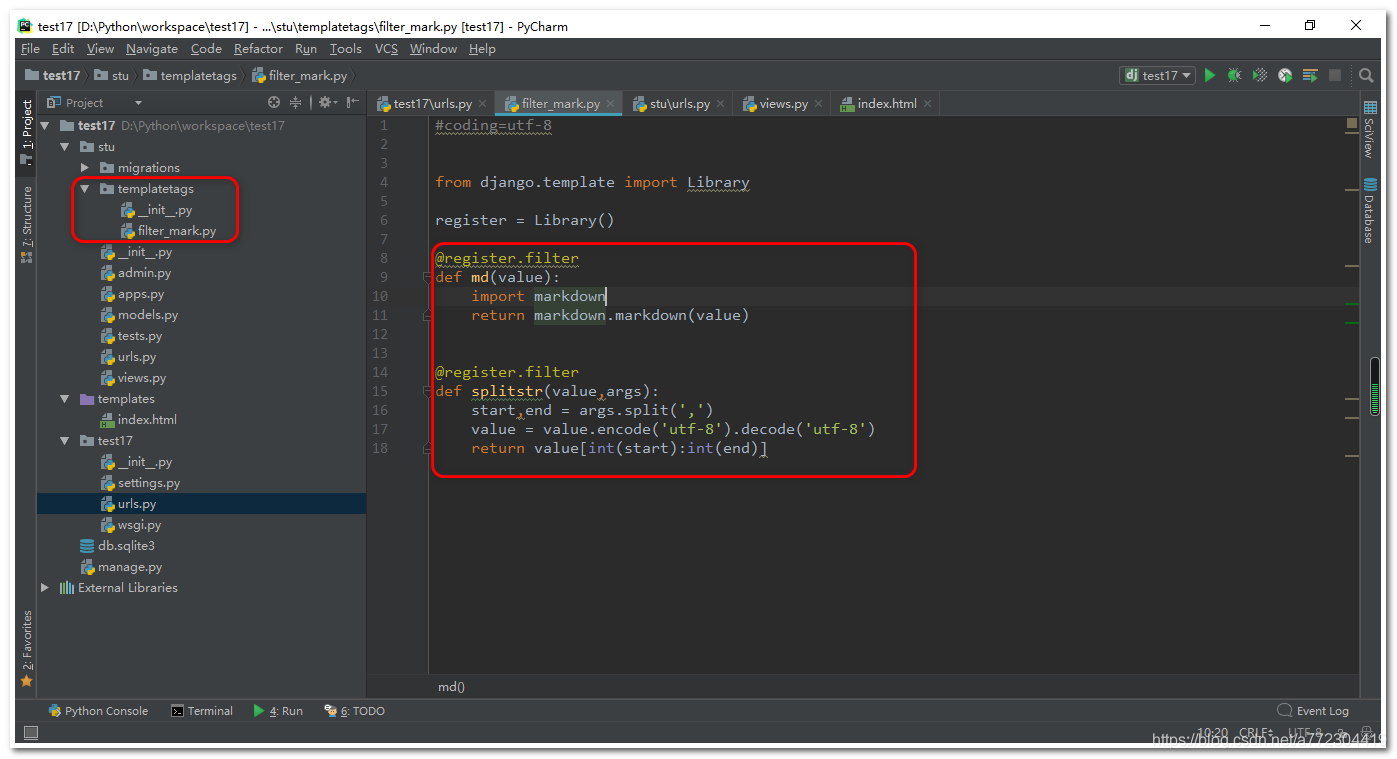Screen dimensions: 1397x759
Task: Open the test17 run configuration dropdown
Action: [1158, 75]
